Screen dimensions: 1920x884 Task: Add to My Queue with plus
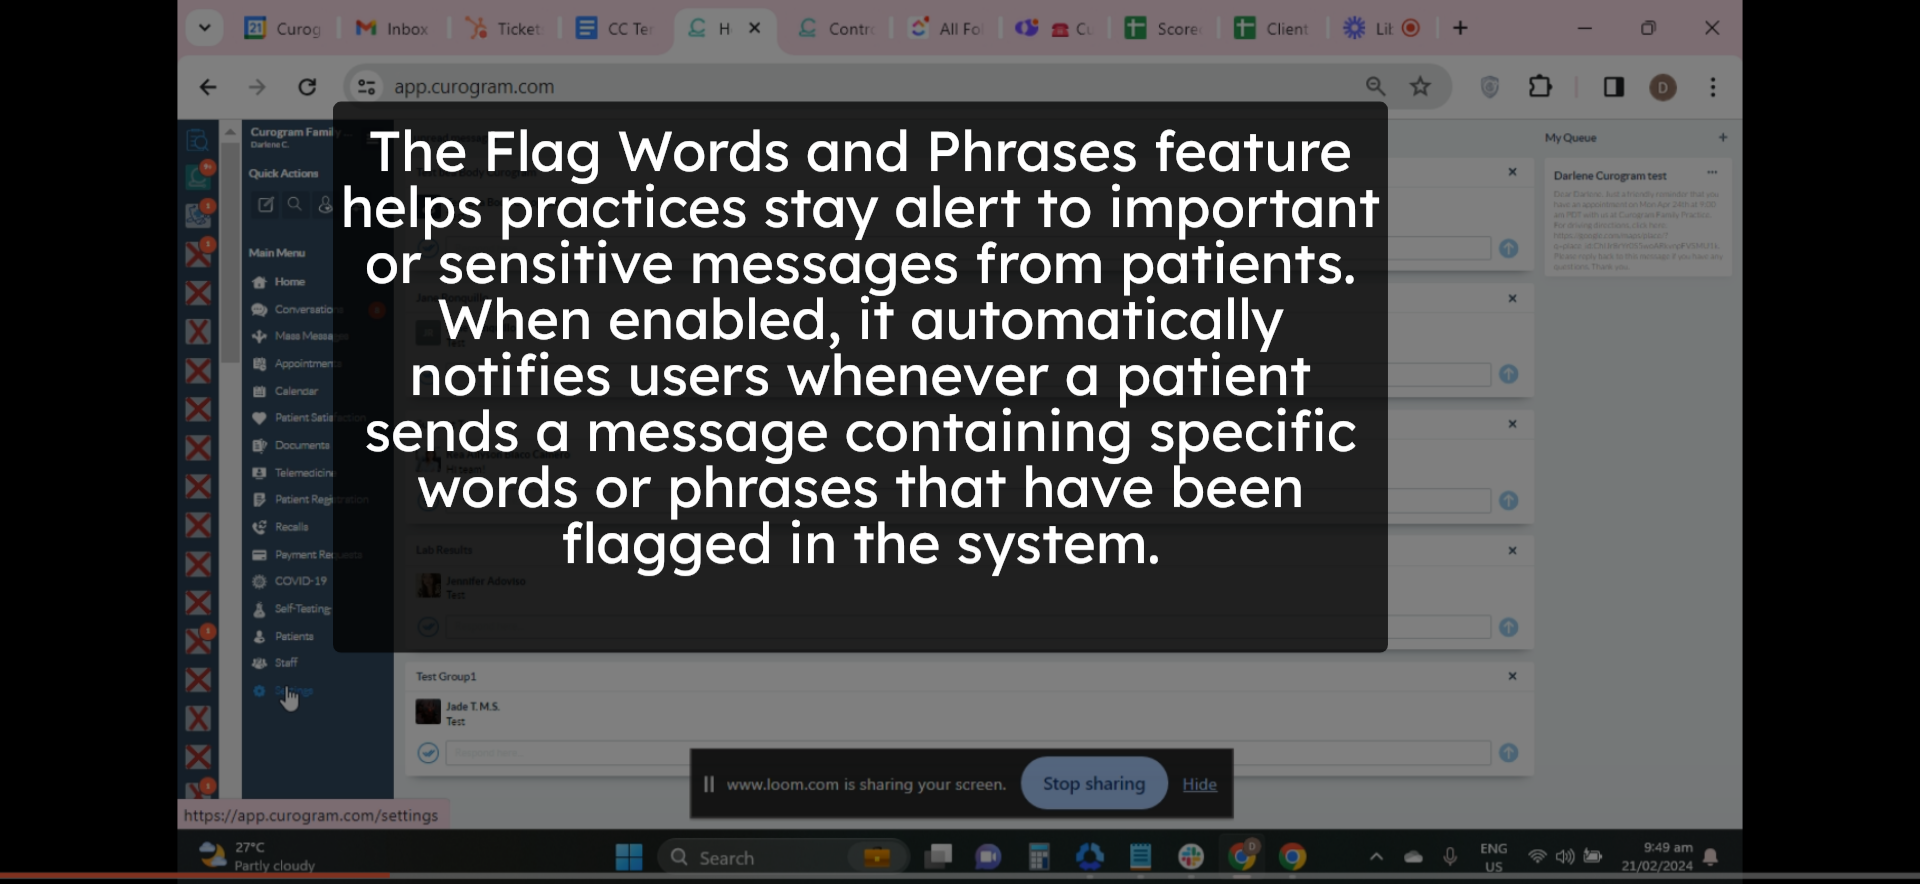(x=1723, y=137)
